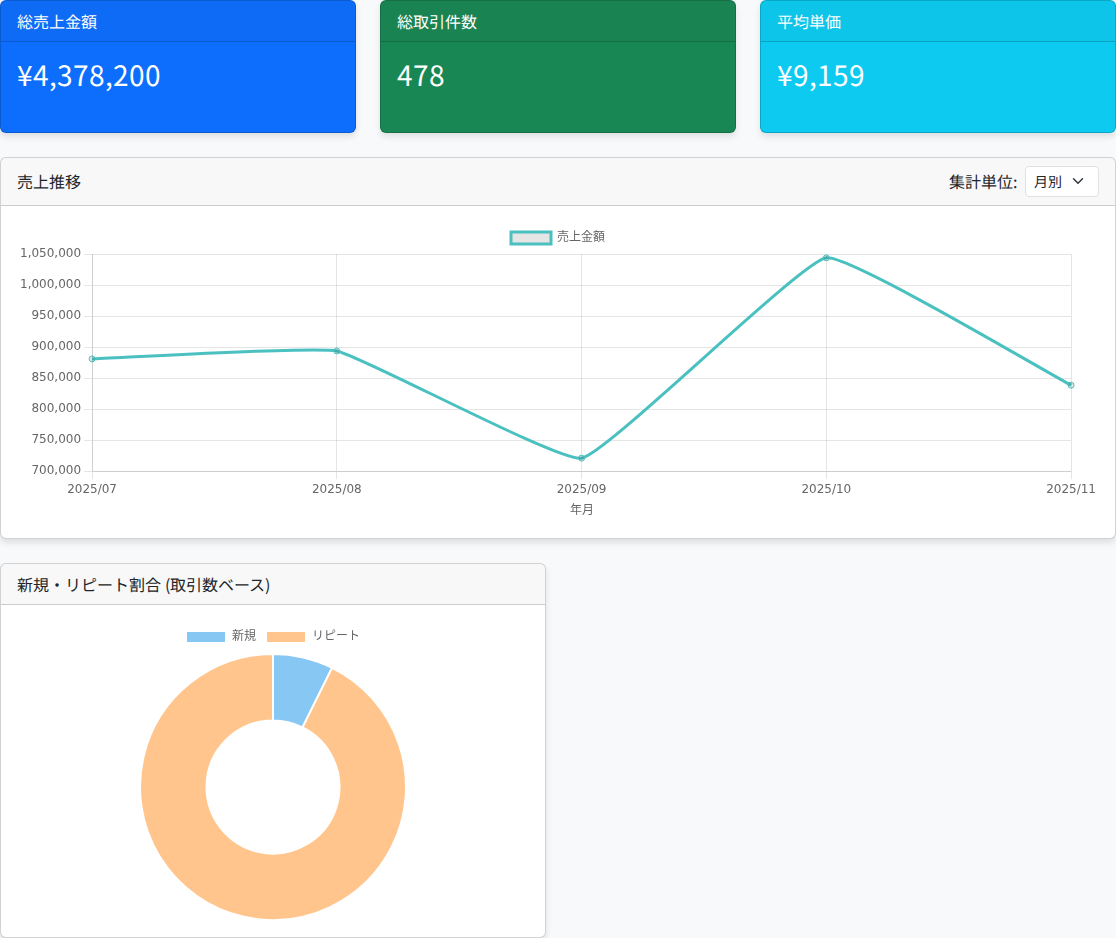The image size is (1116, 938).
Task: Open the 月別 aggregation unit dropdown
Action: pos(1061,182)
